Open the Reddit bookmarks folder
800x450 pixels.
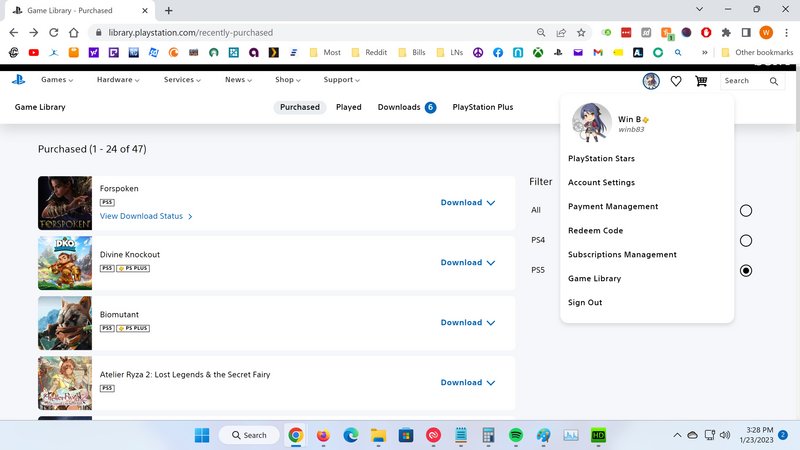click(x=369, y=52)
